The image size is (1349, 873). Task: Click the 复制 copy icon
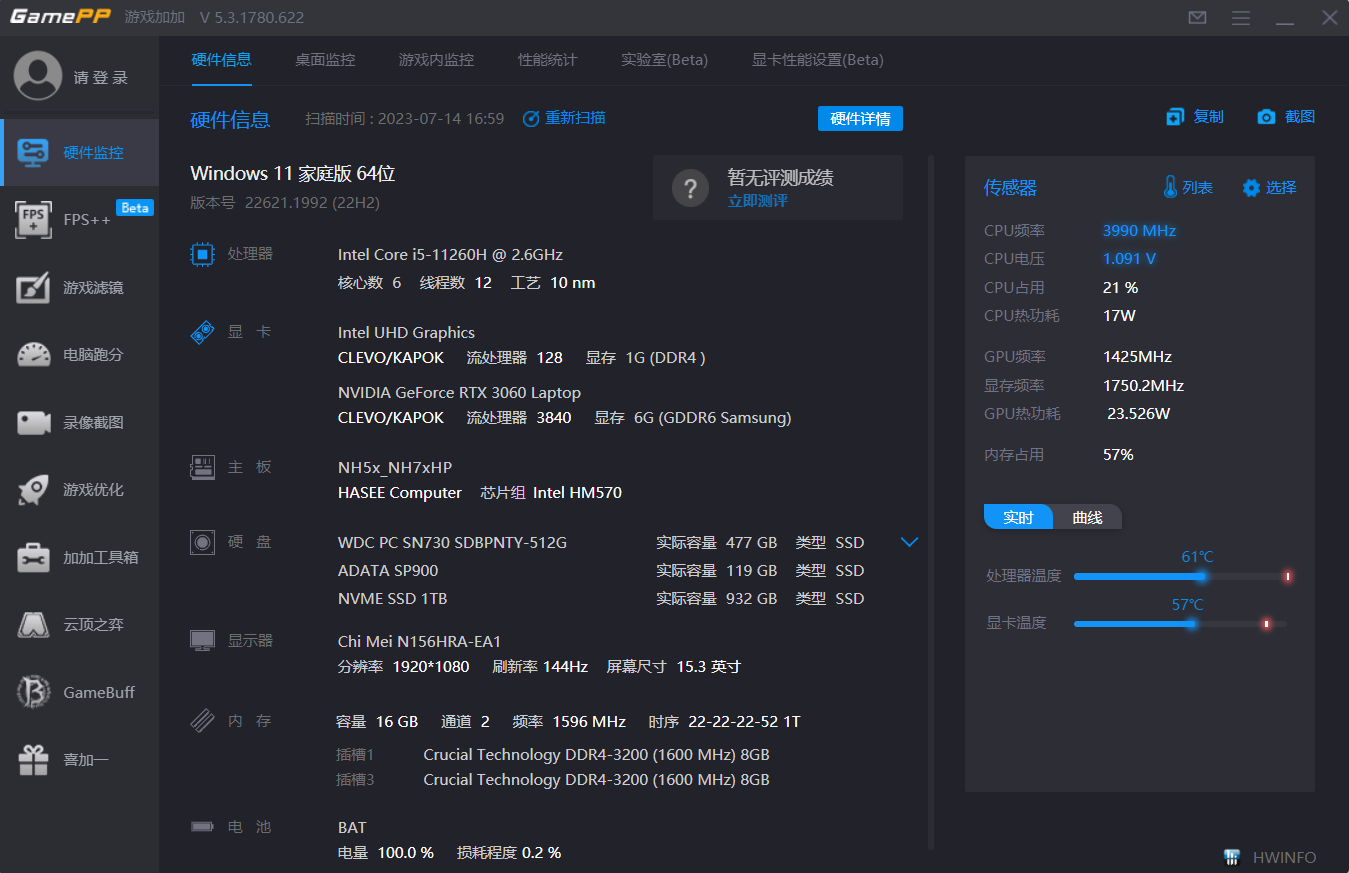coord(1175,117)
